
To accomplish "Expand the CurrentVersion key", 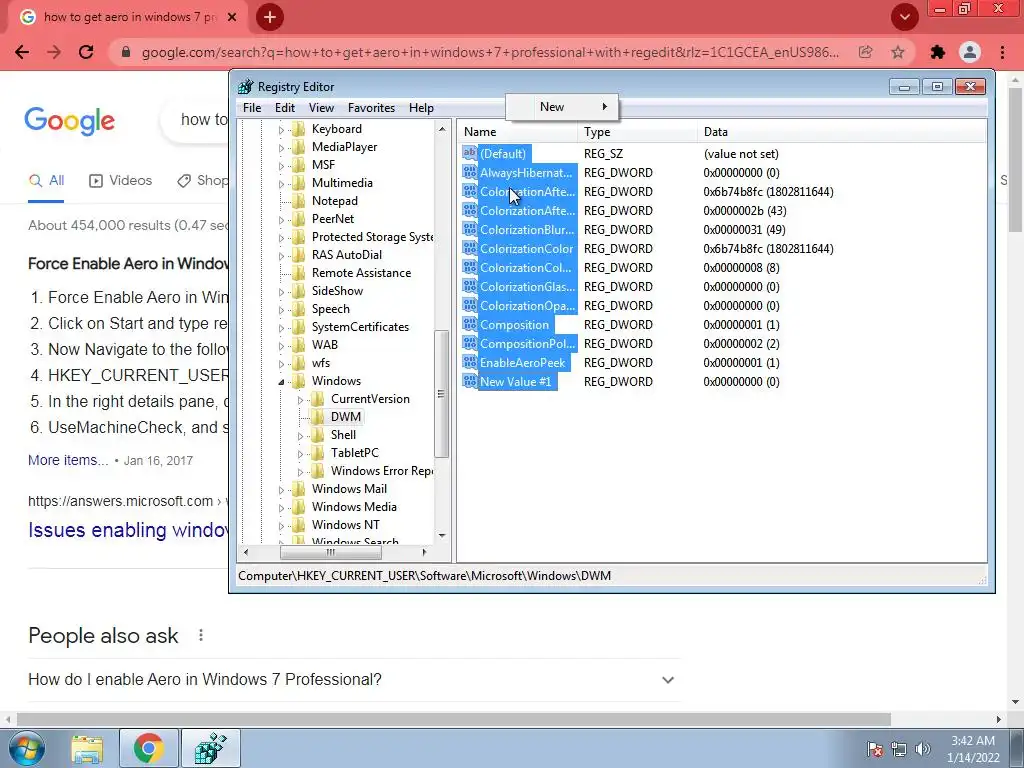I will (x=300, y=399).
